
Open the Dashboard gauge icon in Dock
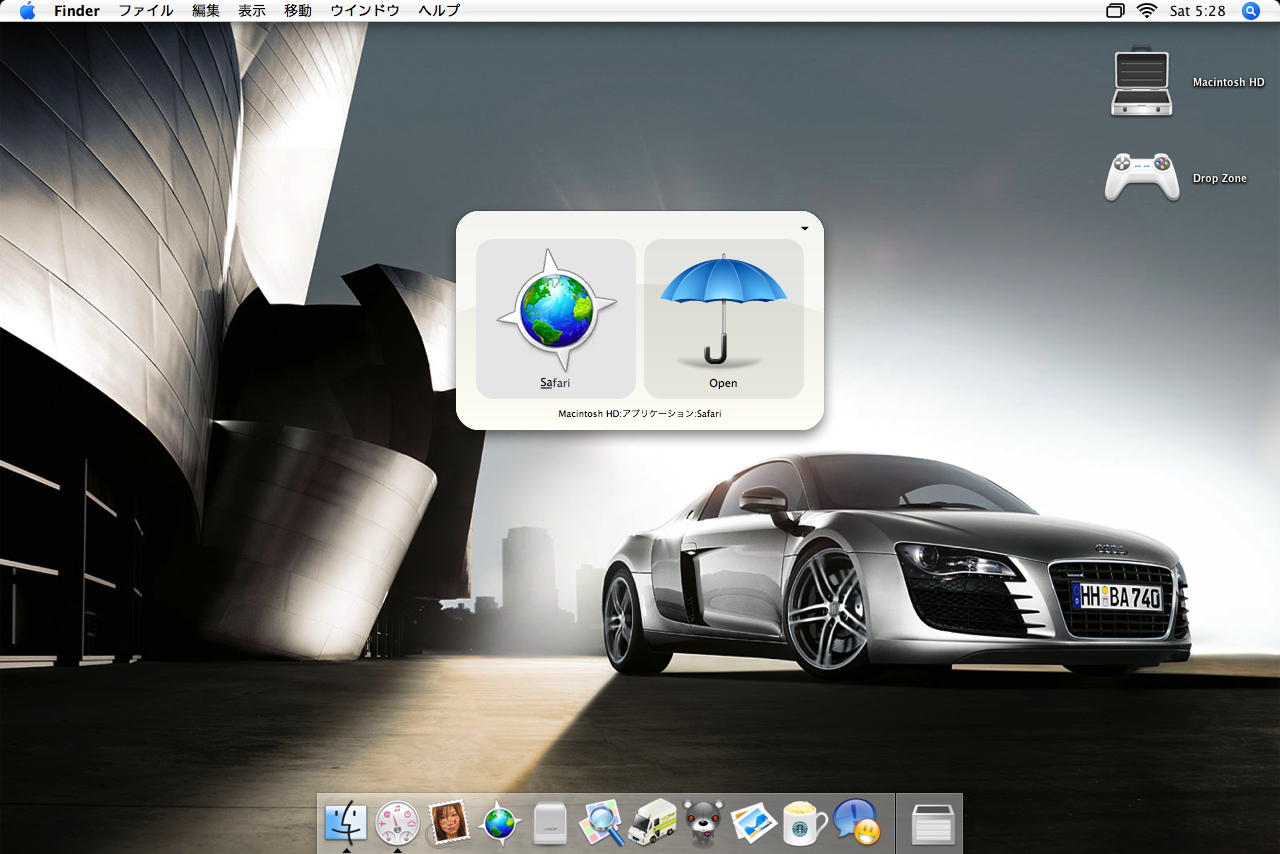pos(397,823)
